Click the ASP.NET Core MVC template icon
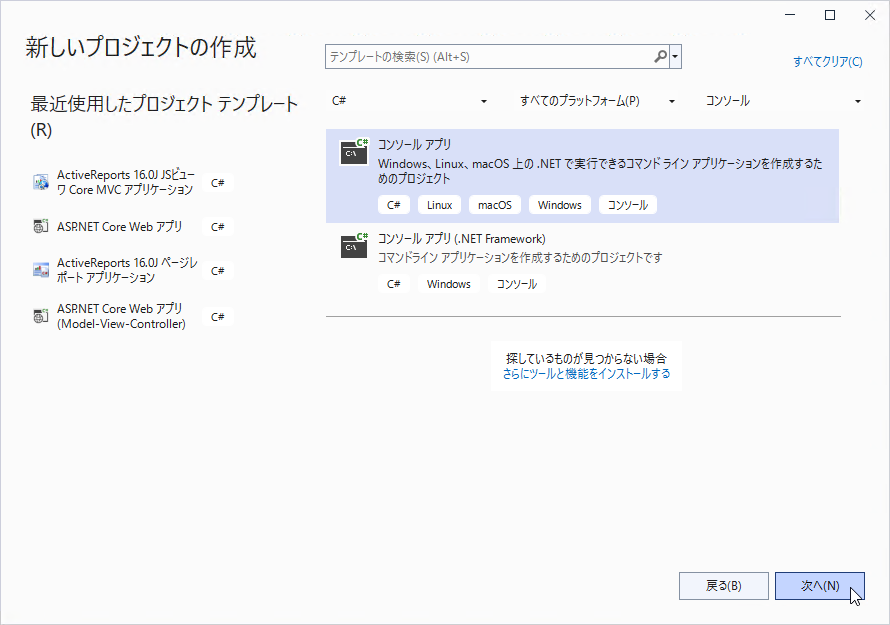The height and width of the screenshot is (625, 890). [41, 316]
